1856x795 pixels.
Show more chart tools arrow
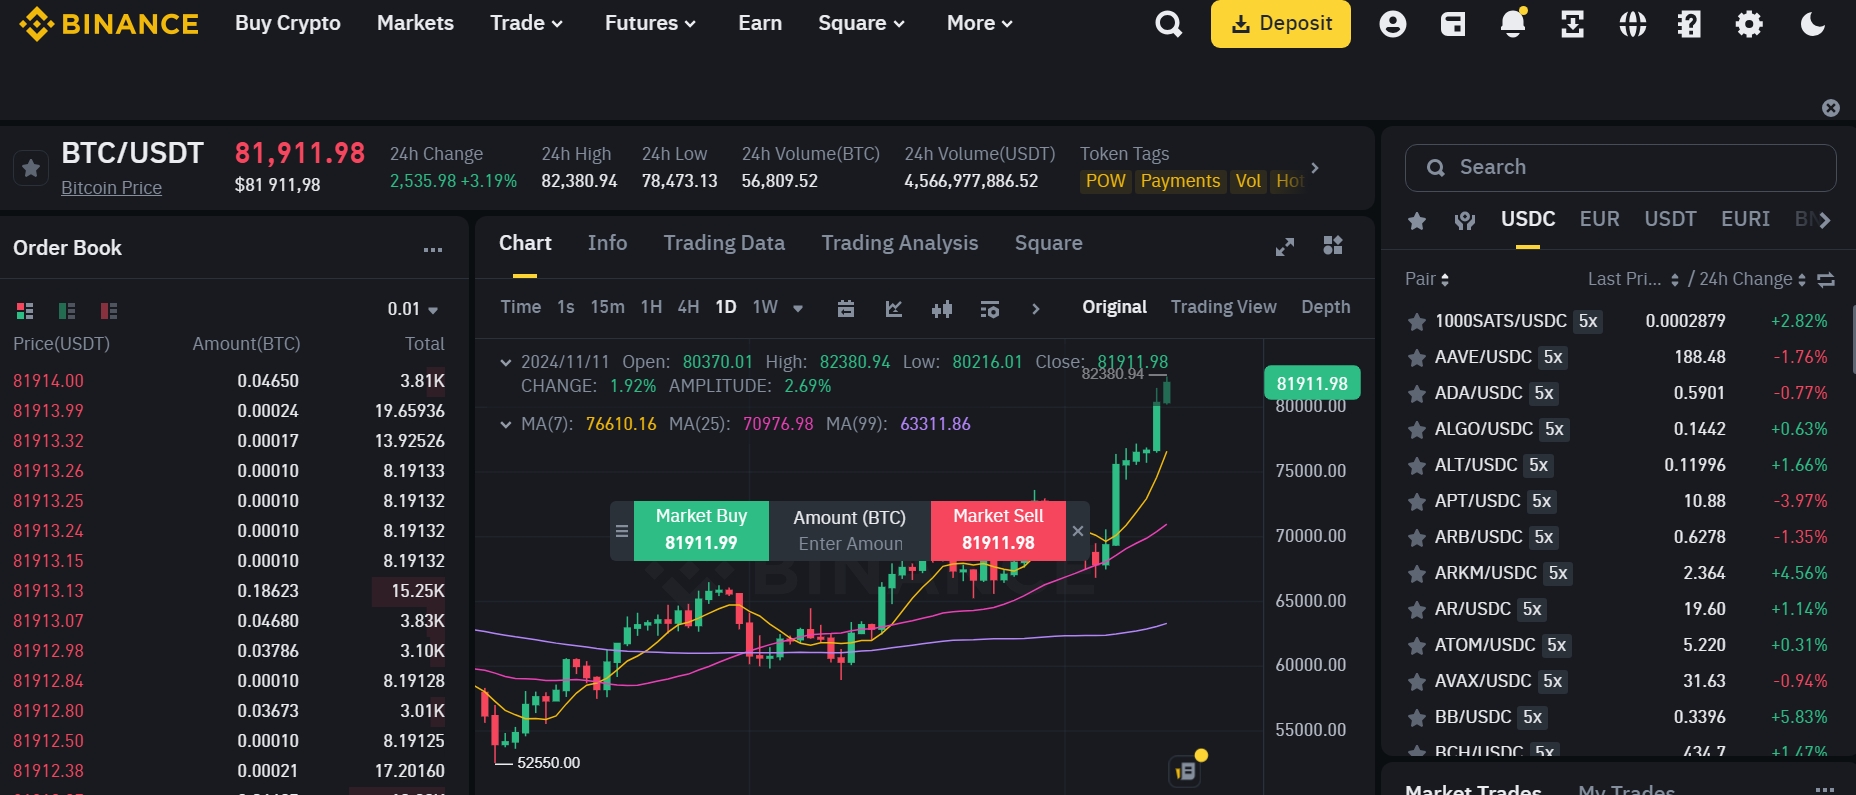click(1036, 309)
